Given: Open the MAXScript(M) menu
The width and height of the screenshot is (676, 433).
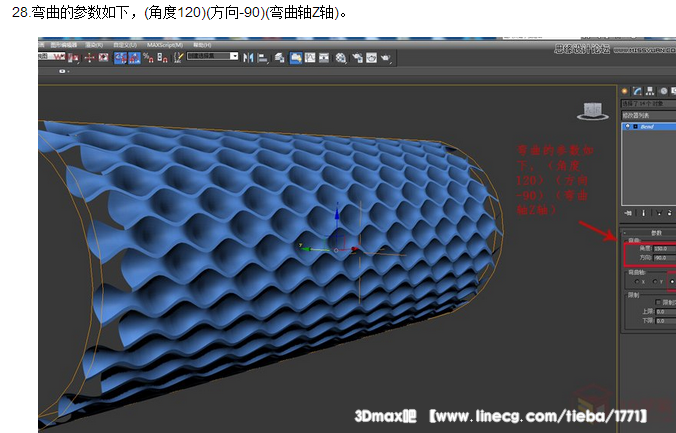Looking at the screenshot, I should [165, 45].
